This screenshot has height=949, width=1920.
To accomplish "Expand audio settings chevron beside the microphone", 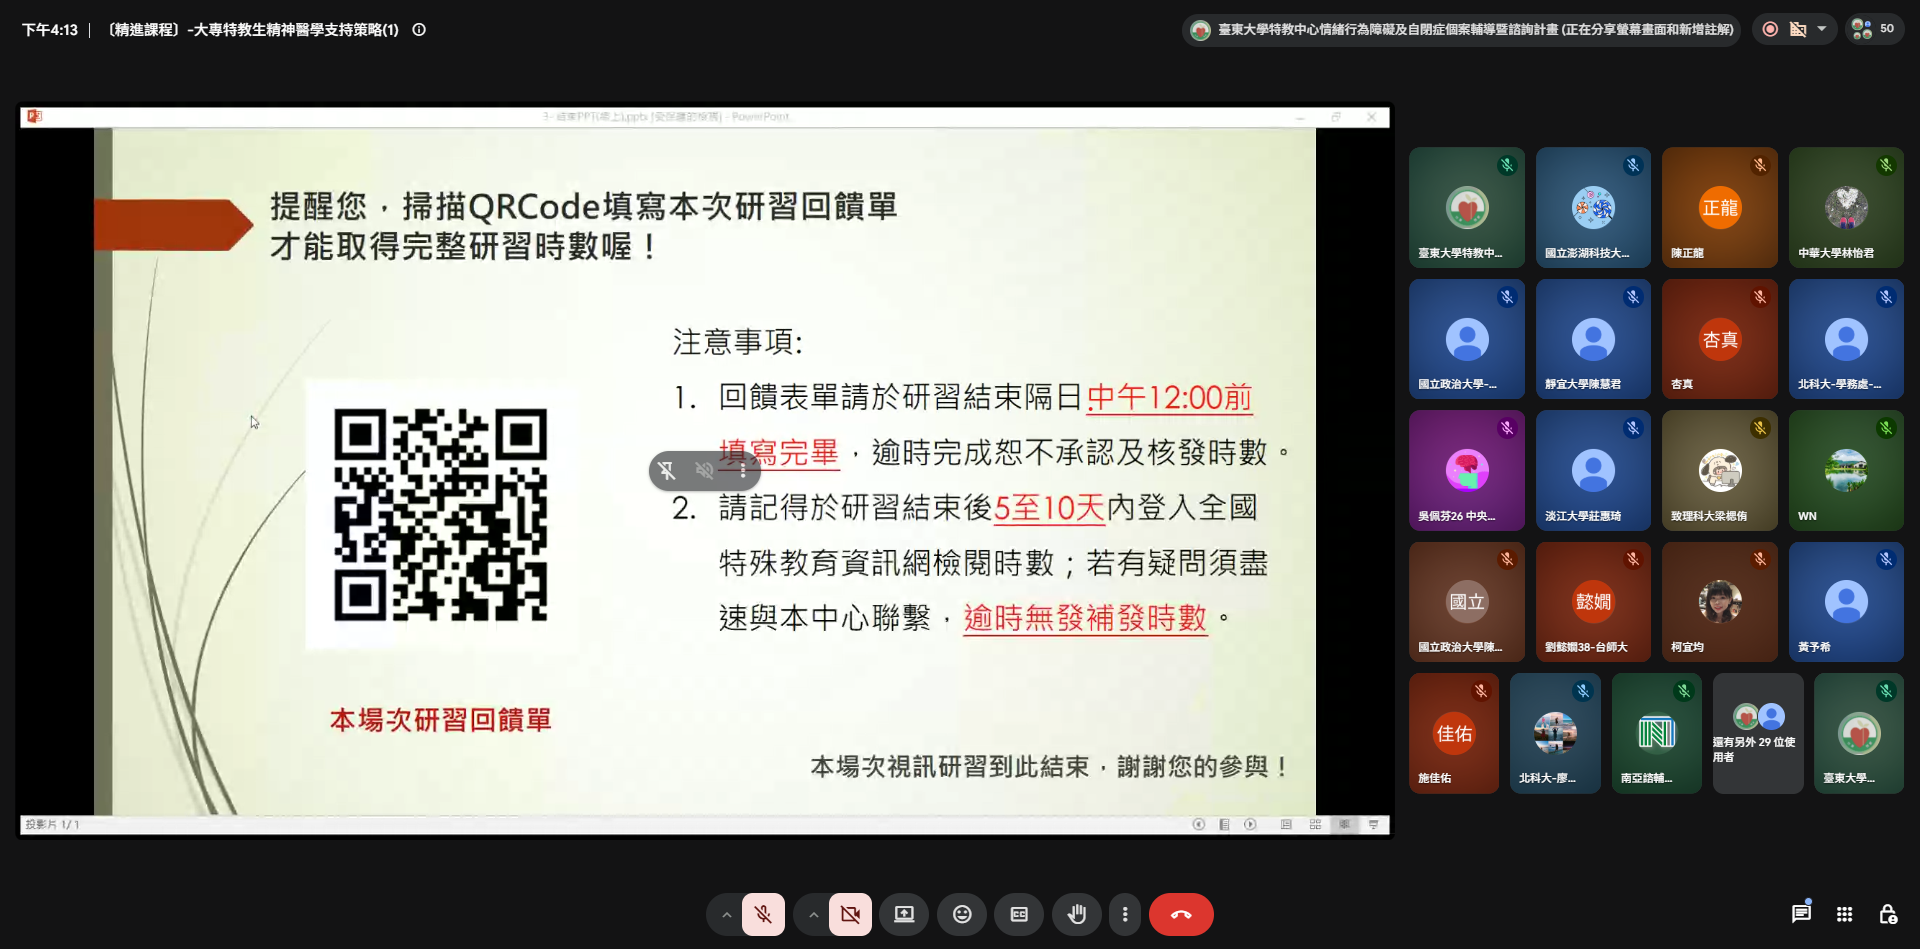I will click(727, 915).
